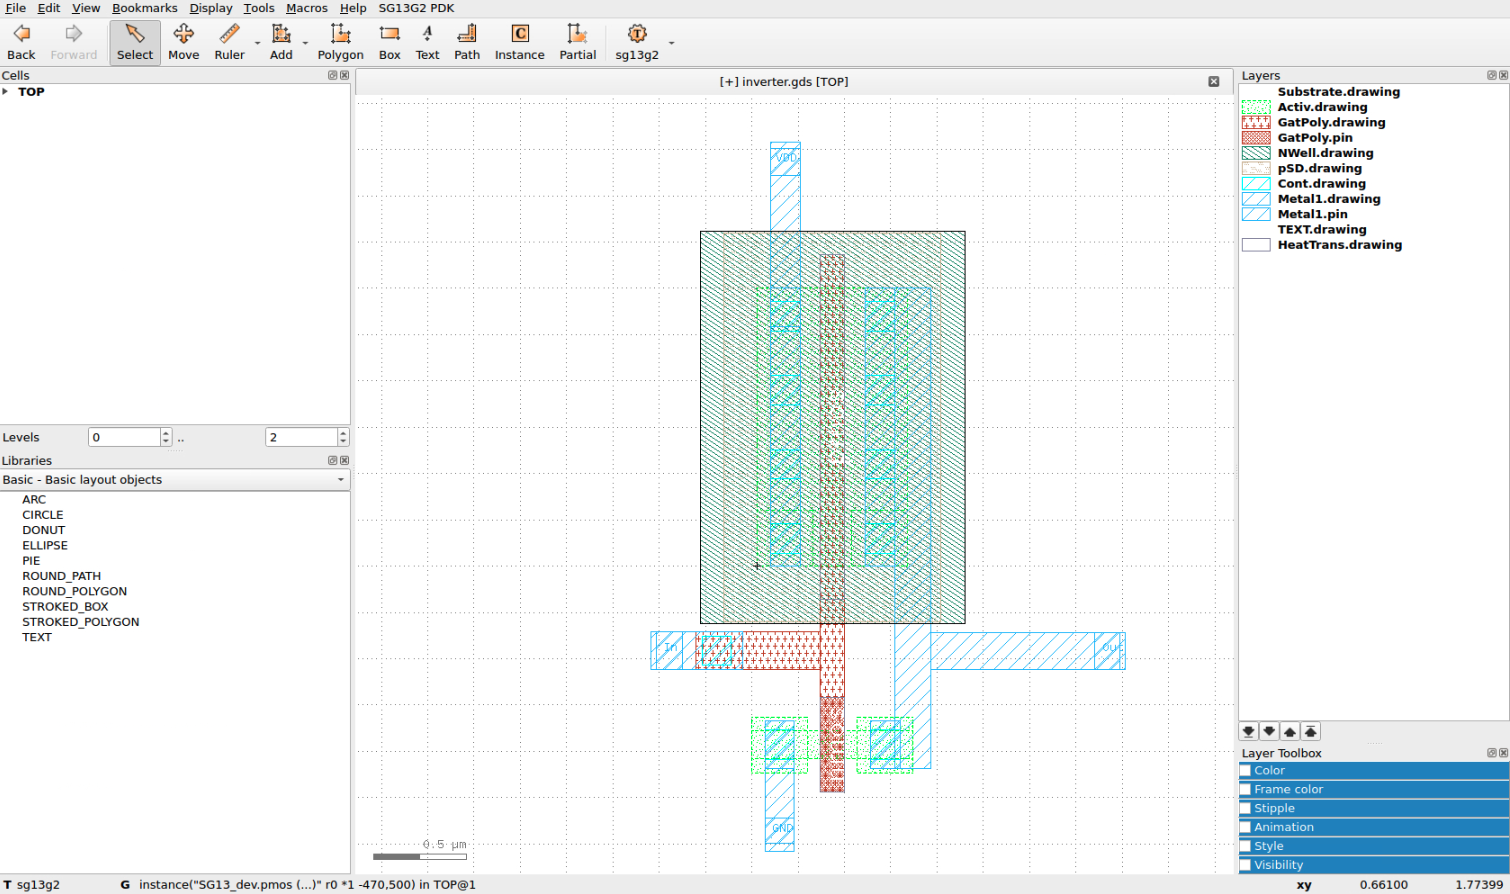This screenshot has width=1510, height=894.
Task: Expand the Stipple section
Action: coord(1373,809)
